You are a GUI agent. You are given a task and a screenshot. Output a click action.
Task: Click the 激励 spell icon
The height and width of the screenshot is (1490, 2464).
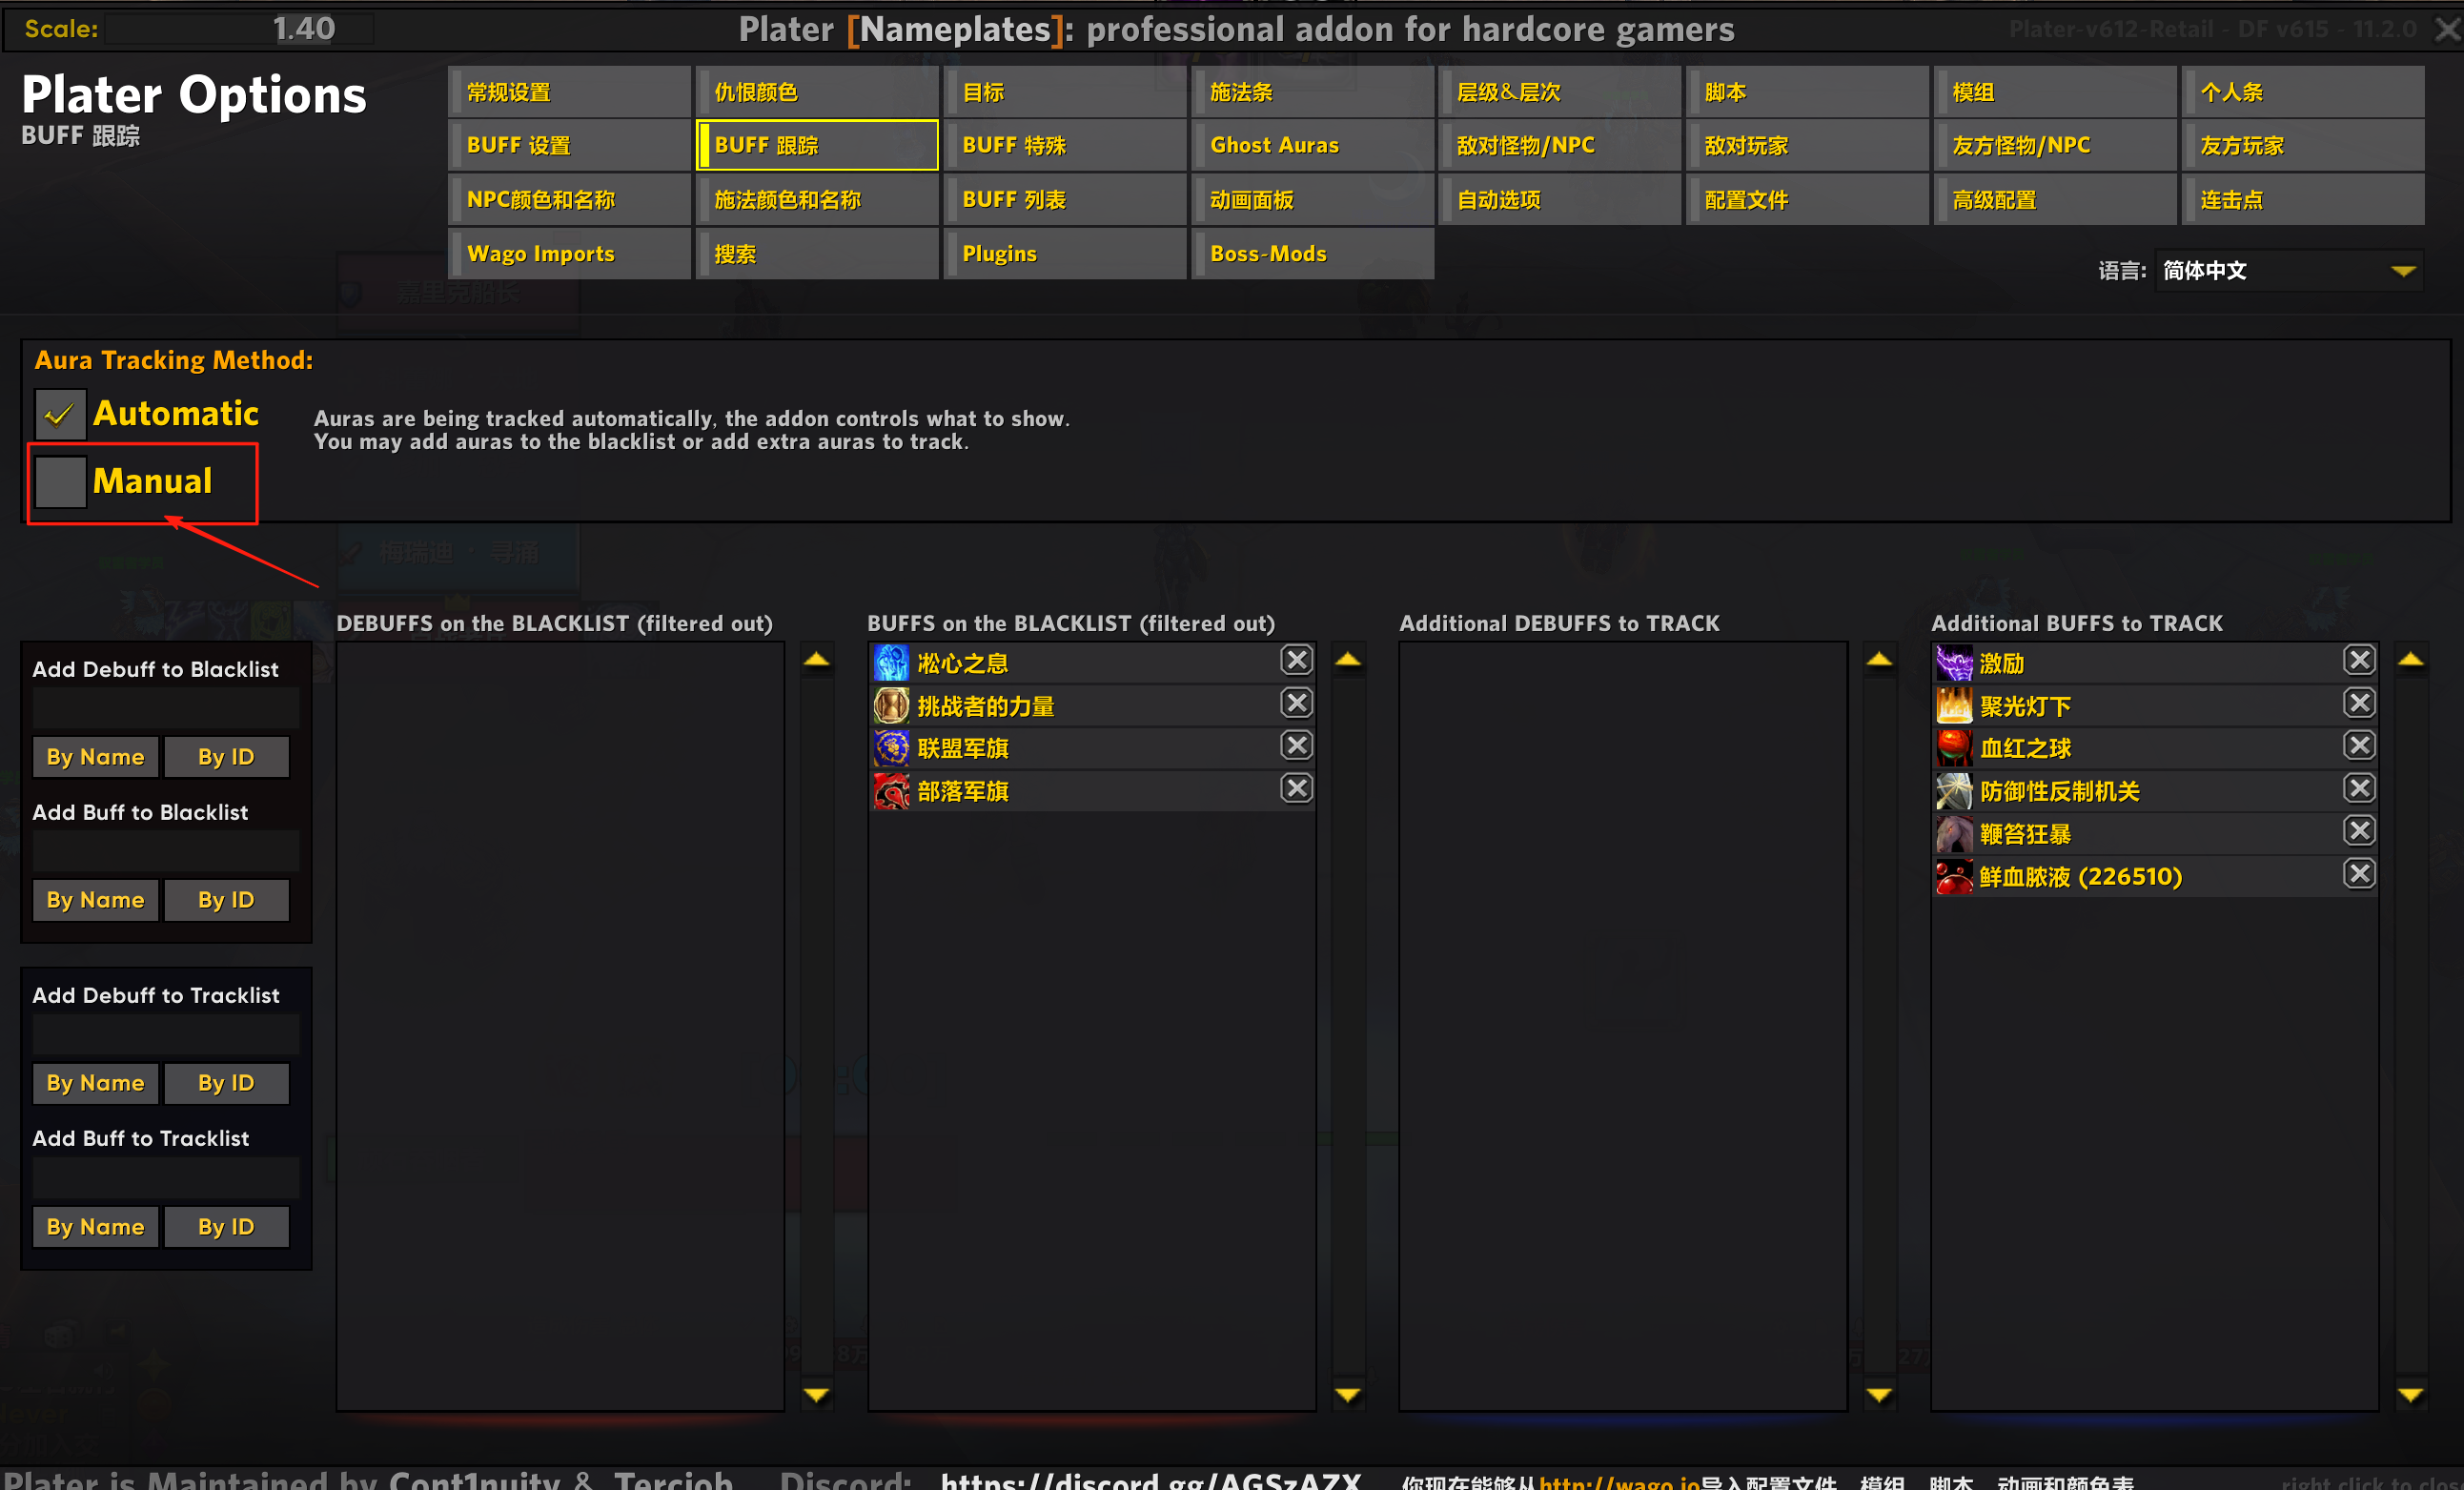pos(1954,663)
